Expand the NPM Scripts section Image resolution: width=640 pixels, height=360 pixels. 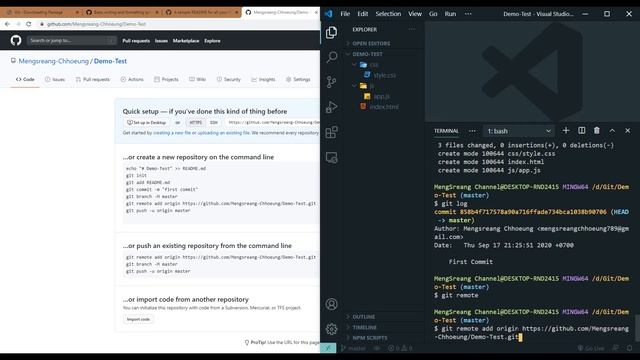coord(370,338)
